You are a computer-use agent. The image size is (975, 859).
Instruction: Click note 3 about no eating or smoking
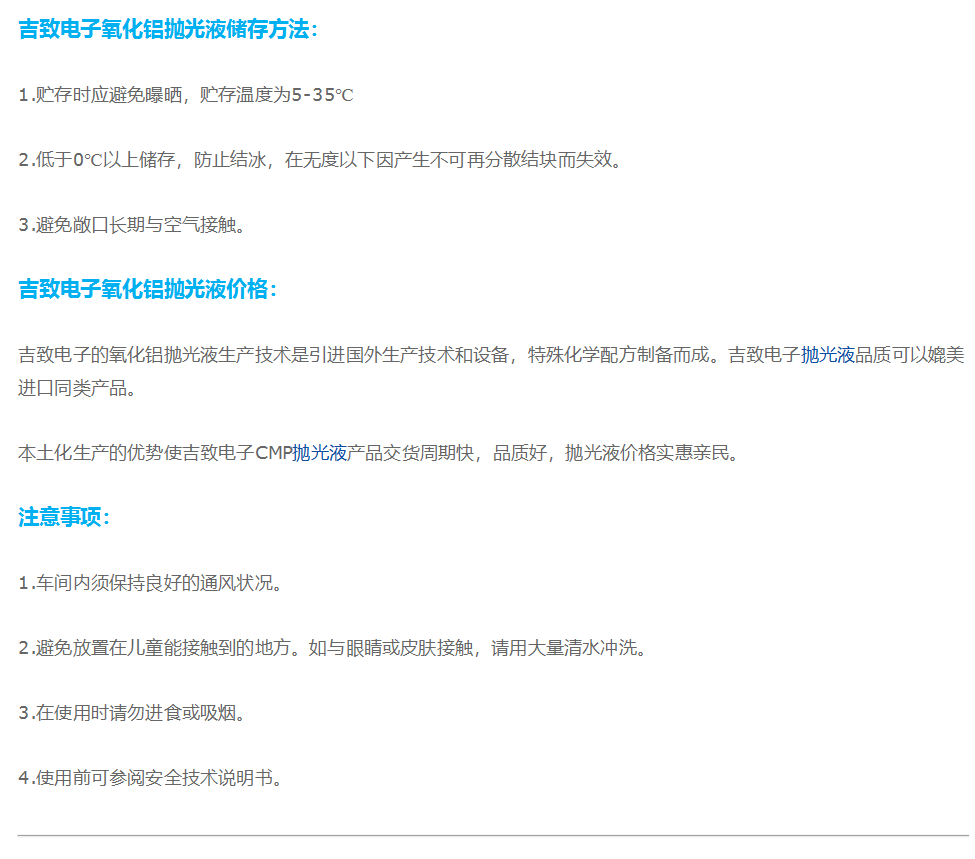click(x=131, y=712)
